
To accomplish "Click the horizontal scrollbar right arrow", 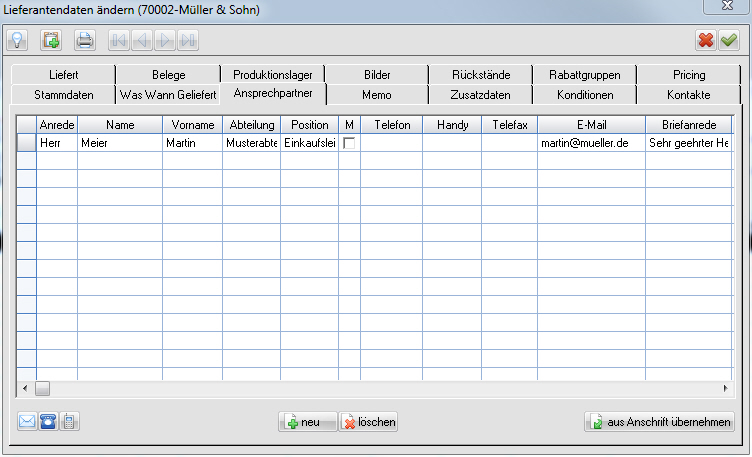I will pos(726,388).
